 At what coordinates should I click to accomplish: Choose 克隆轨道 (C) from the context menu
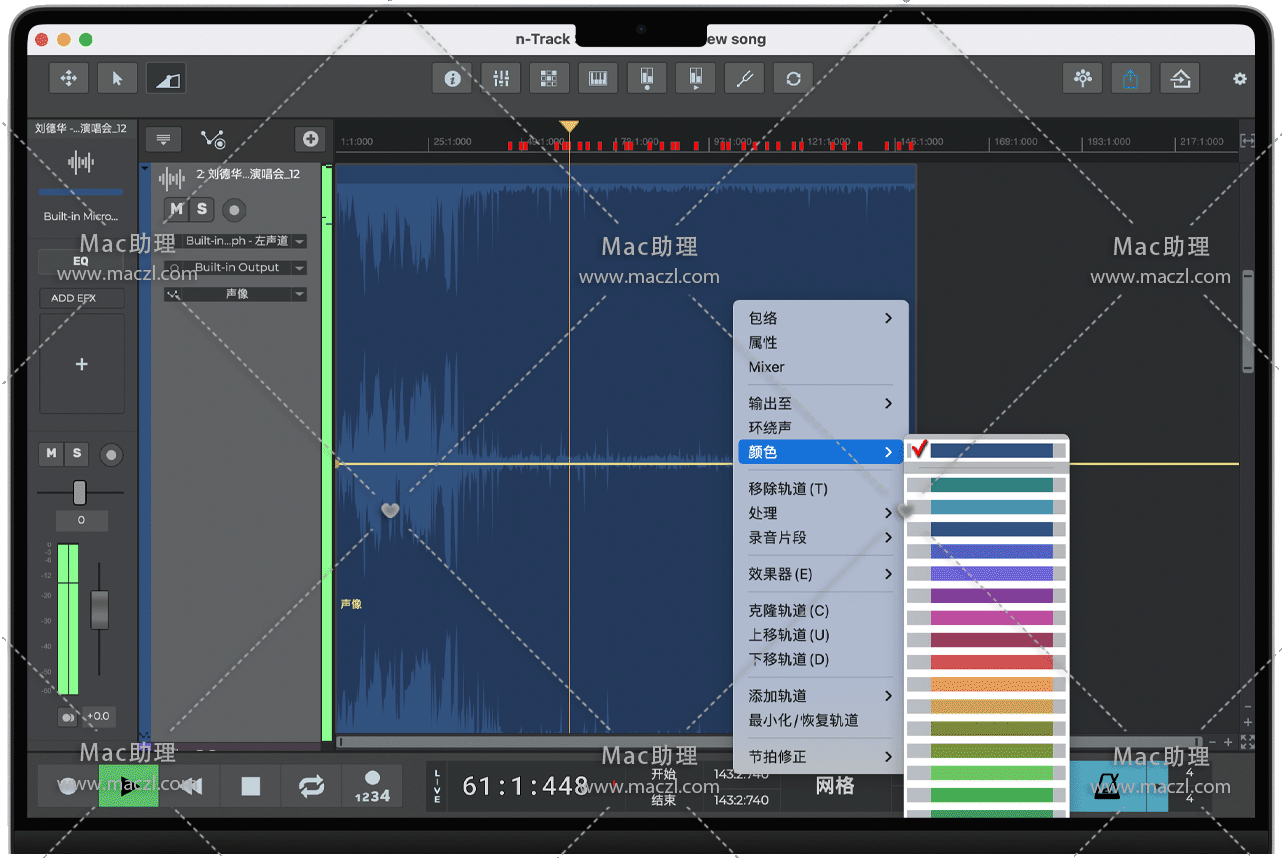click(789, 611)
